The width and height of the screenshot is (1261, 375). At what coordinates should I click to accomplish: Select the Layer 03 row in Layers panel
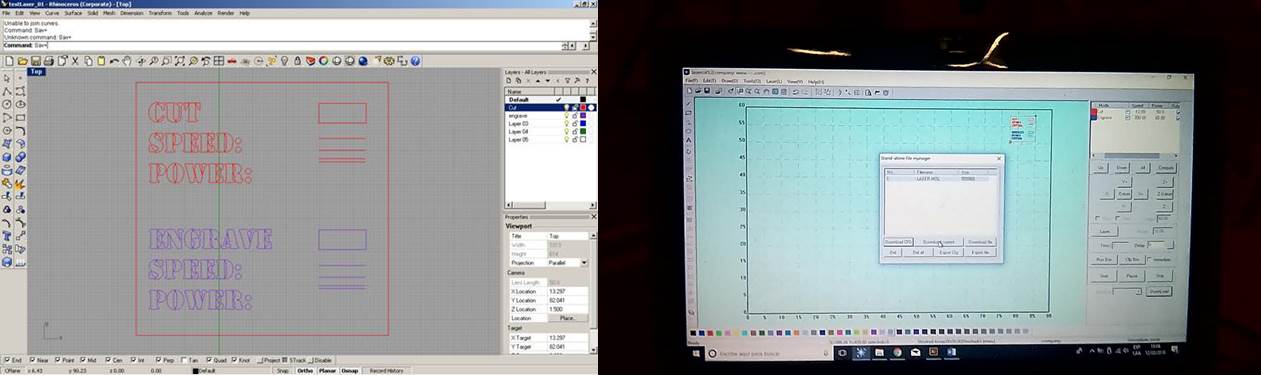[x=549, y=123]
